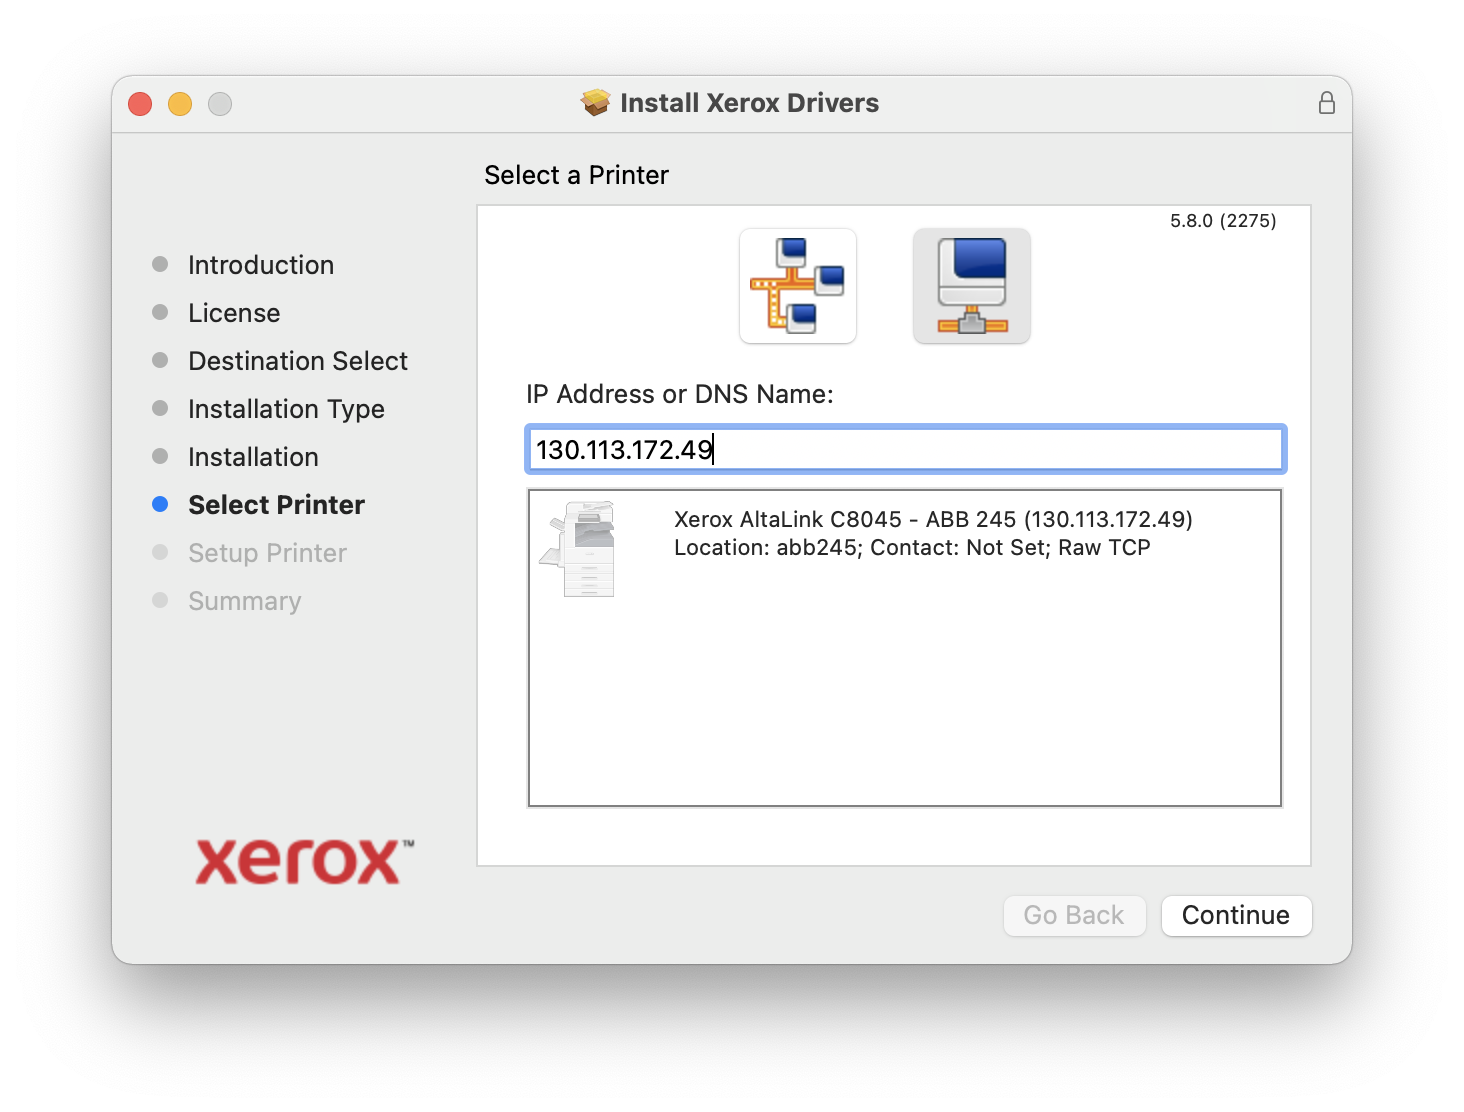Click the Introduction step in sidebar
The width and height of the screenshot is (1464, 1112).
coord(260,265)
